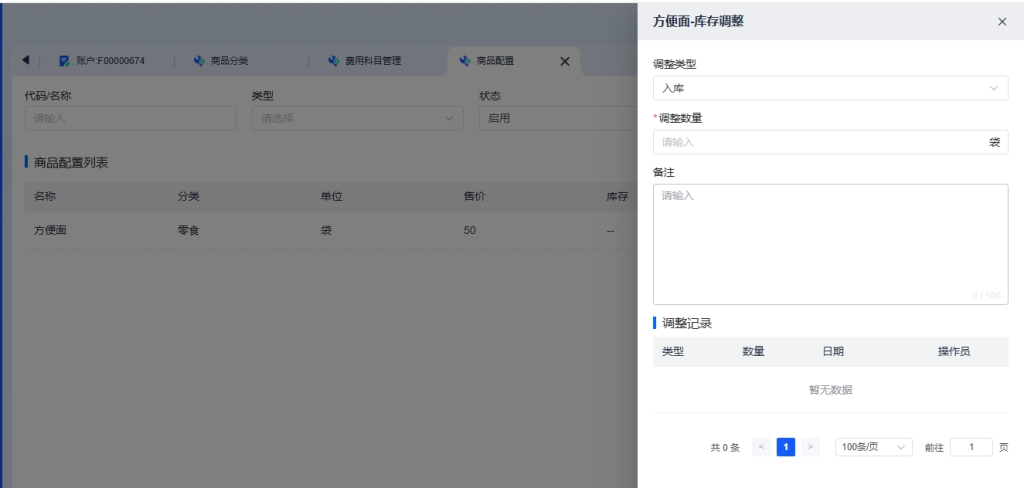Go to previous page in 调整记录 pagination
Screen dimensions: 1024x488
coord(761,447)
